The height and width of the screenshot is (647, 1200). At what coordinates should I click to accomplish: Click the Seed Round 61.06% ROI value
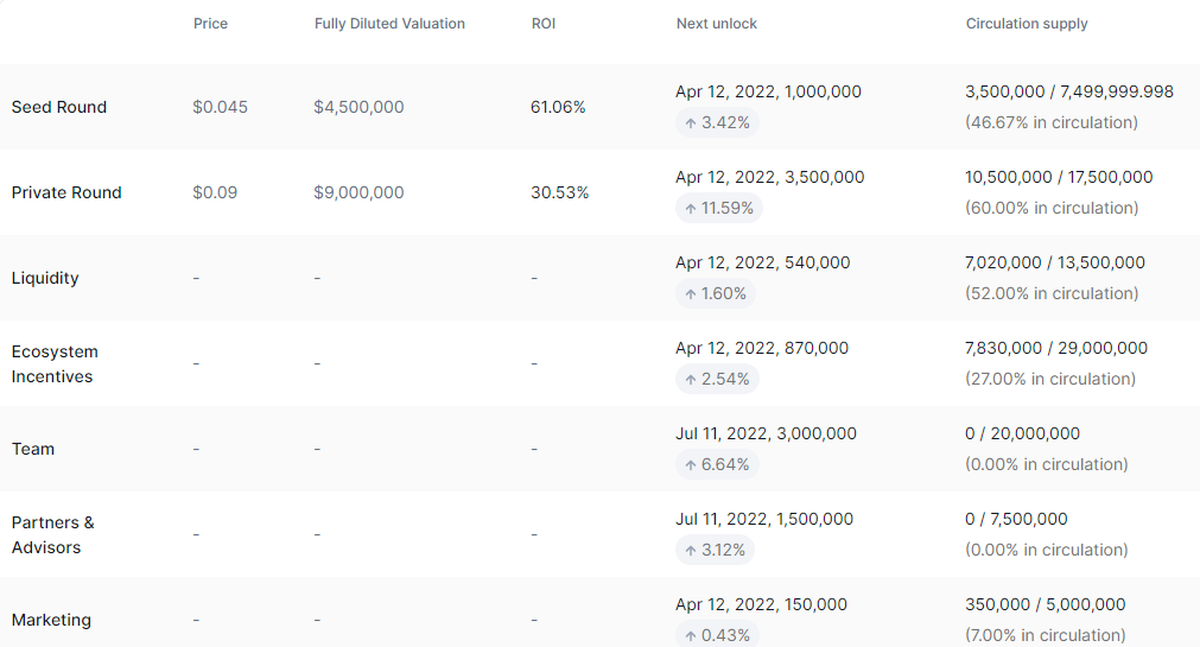pyautogui.click(x=558, y=107)
